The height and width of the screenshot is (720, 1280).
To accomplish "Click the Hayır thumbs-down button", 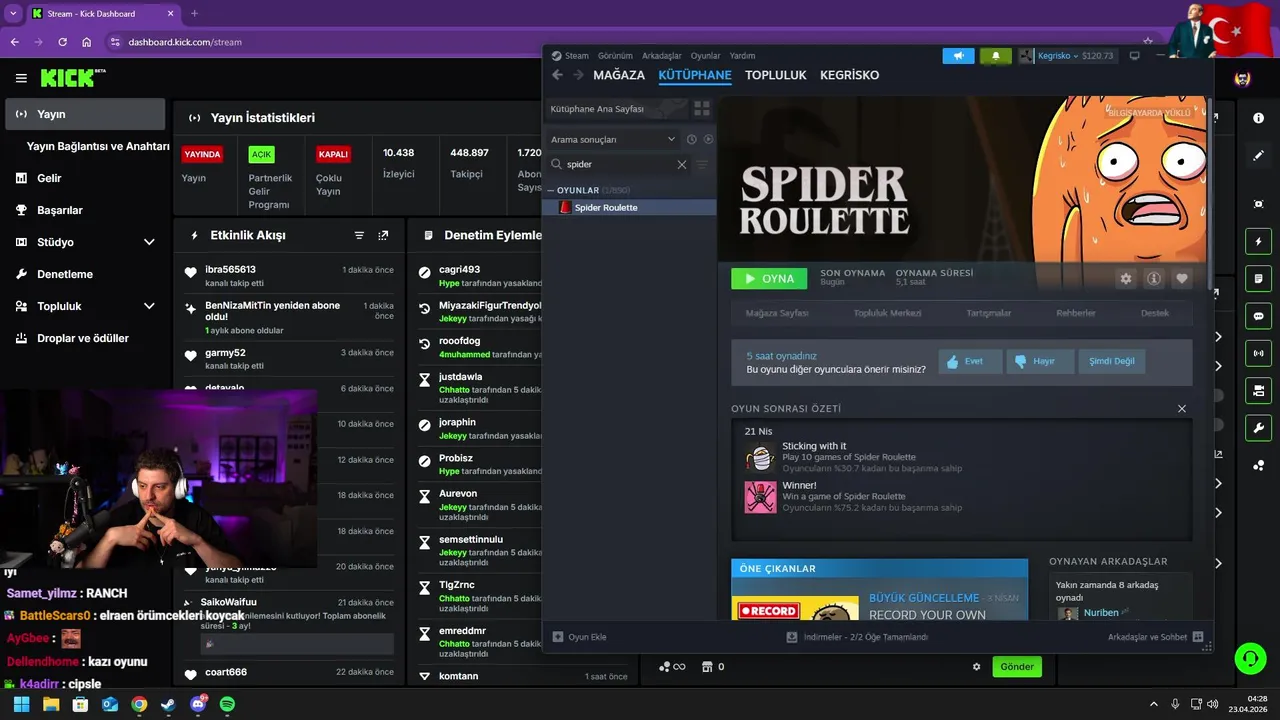I will (x=1041, y=361).
